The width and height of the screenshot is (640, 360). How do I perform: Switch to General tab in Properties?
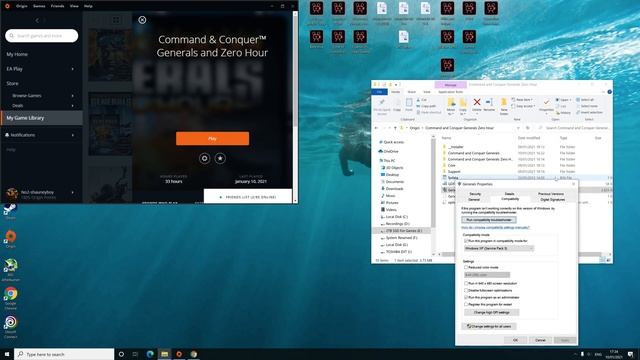(474, 200)
